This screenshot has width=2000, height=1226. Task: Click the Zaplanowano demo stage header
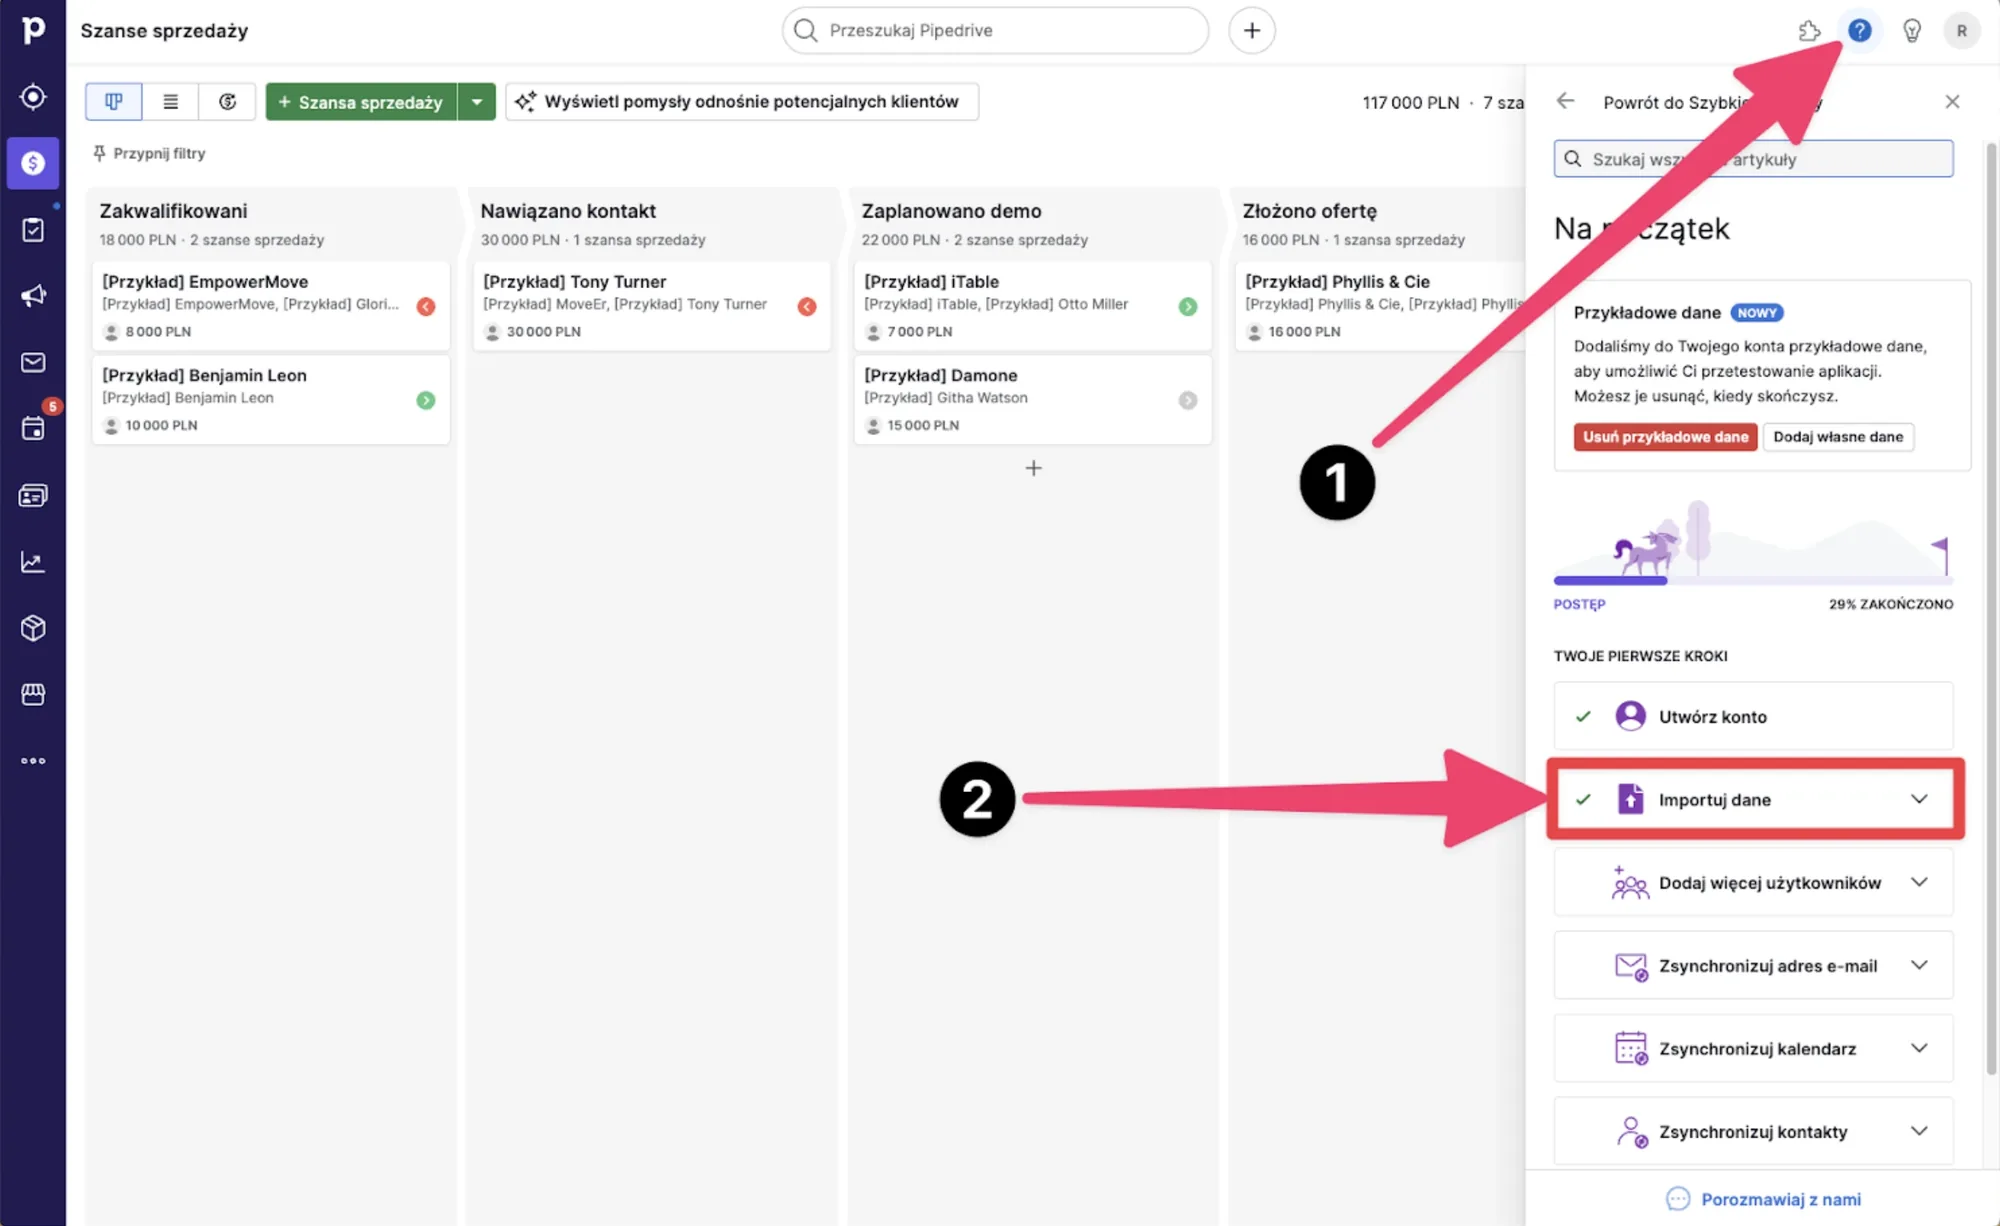pyautogui.click(x=951, y=211)
